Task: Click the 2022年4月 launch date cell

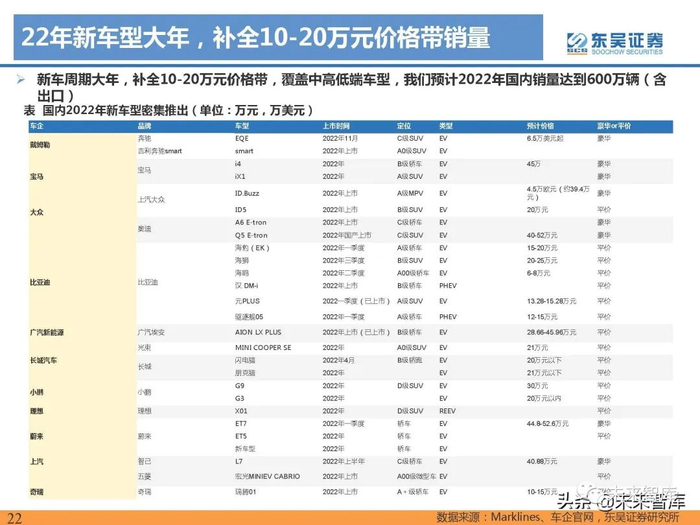Action: [338, 360]
